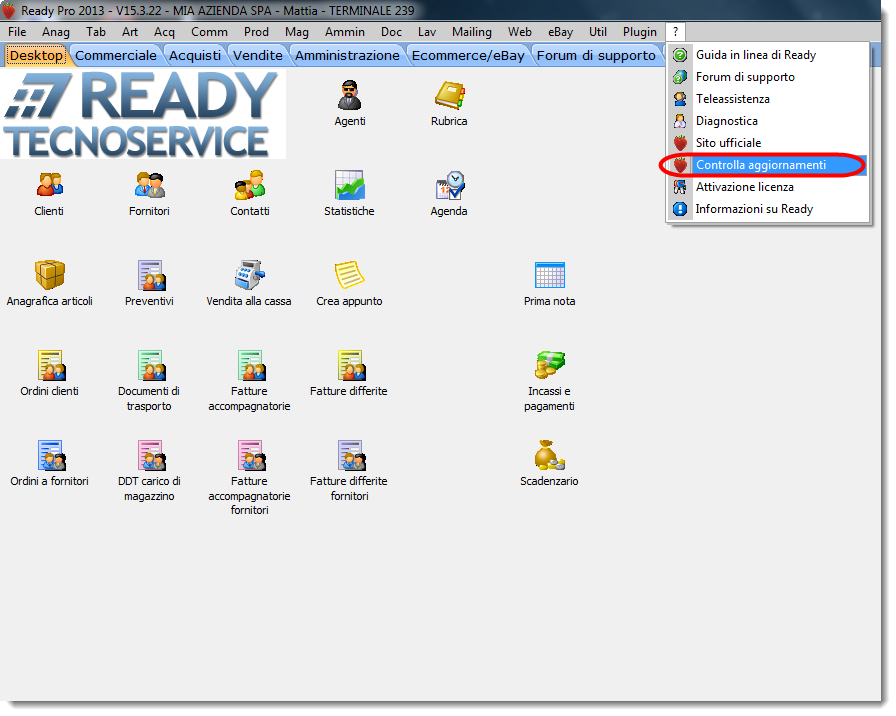Open the File menu

coord(17,32)
